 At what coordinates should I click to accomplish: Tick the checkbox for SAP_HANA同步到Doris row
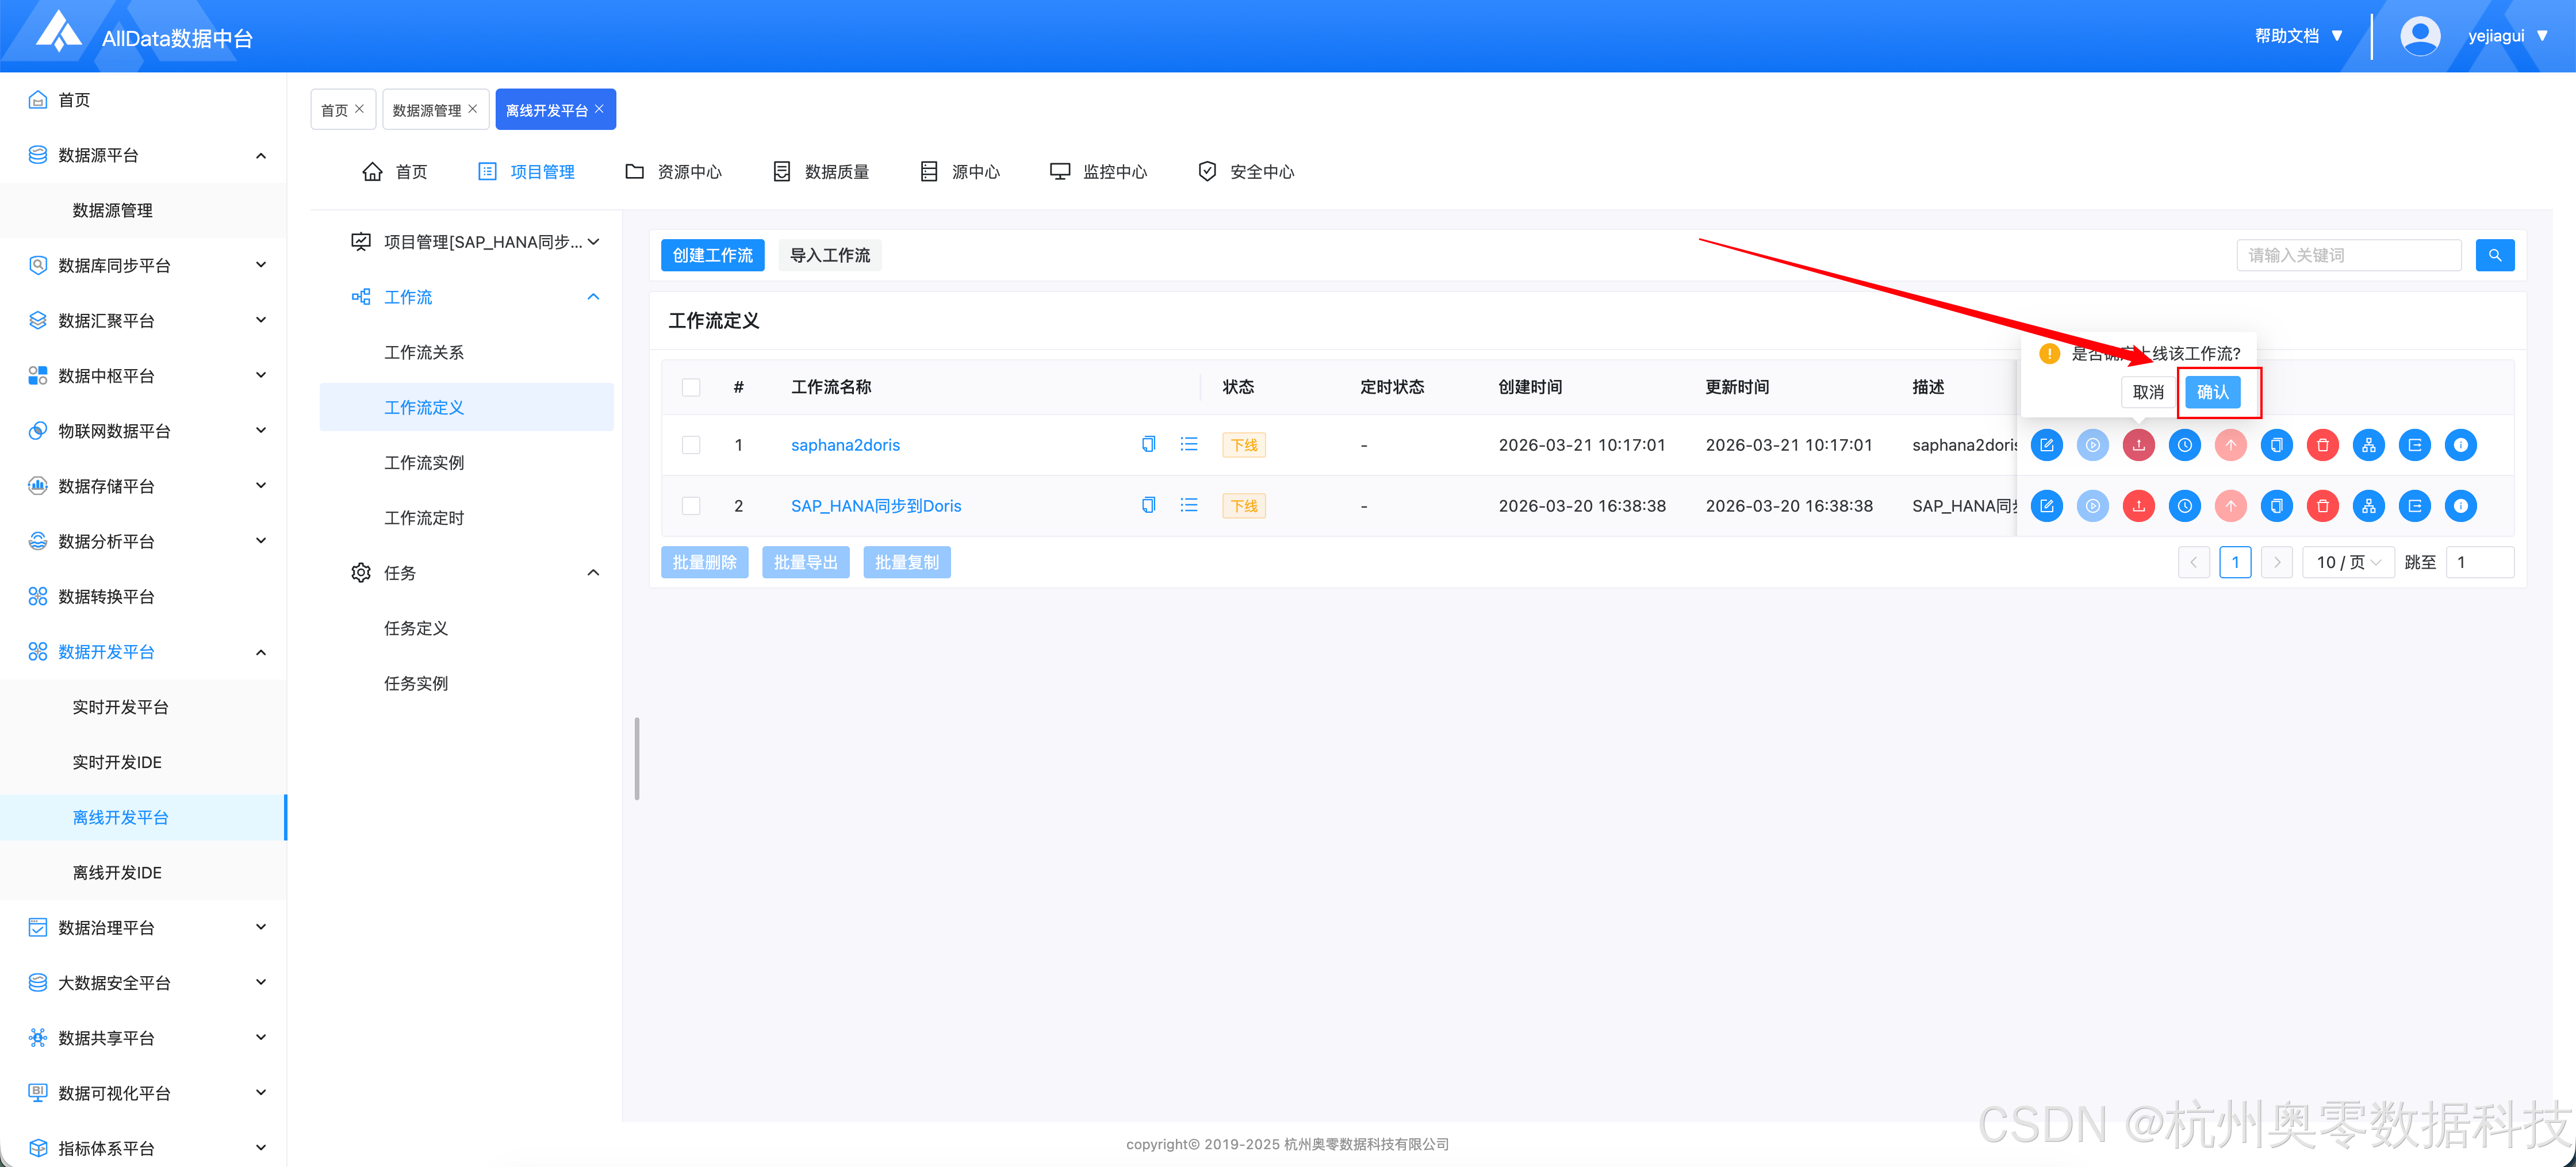point(691,506)
